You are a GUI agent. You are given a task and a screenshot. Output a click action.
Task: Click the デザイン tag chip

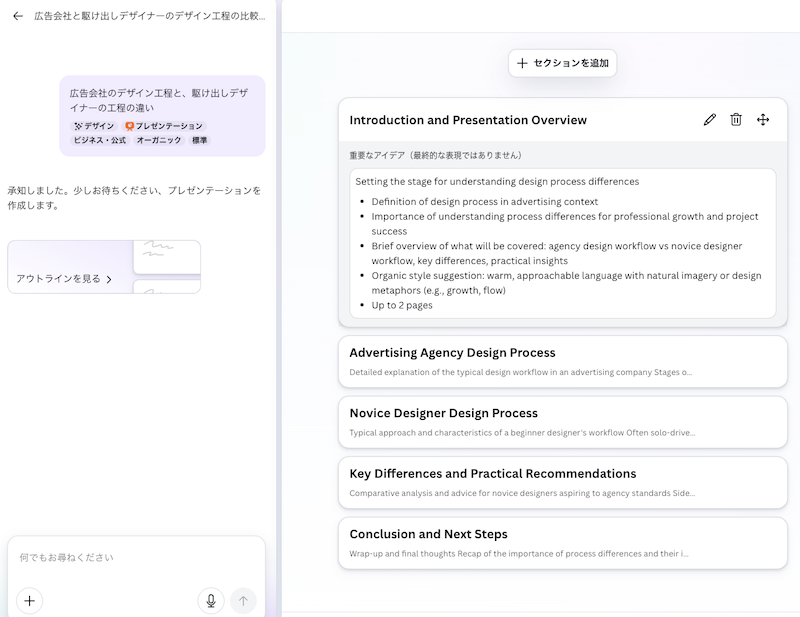click(94, 127)
